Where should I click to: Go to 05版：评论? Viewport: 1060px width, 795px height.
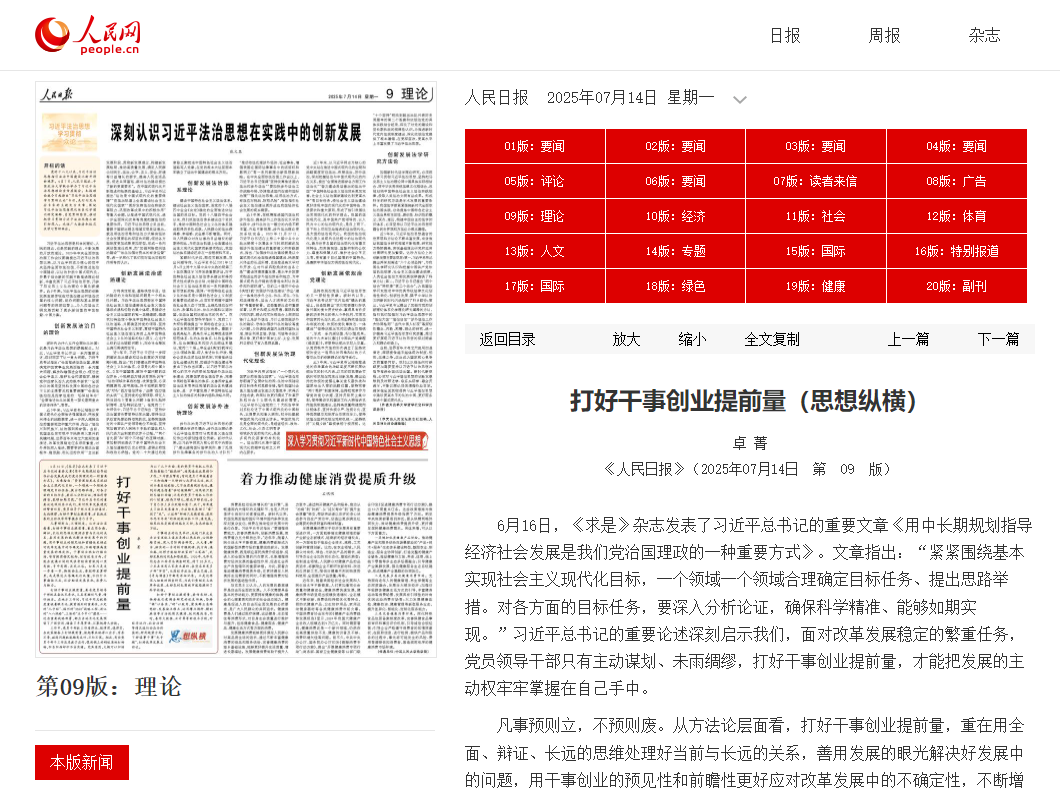coord(535,181)
